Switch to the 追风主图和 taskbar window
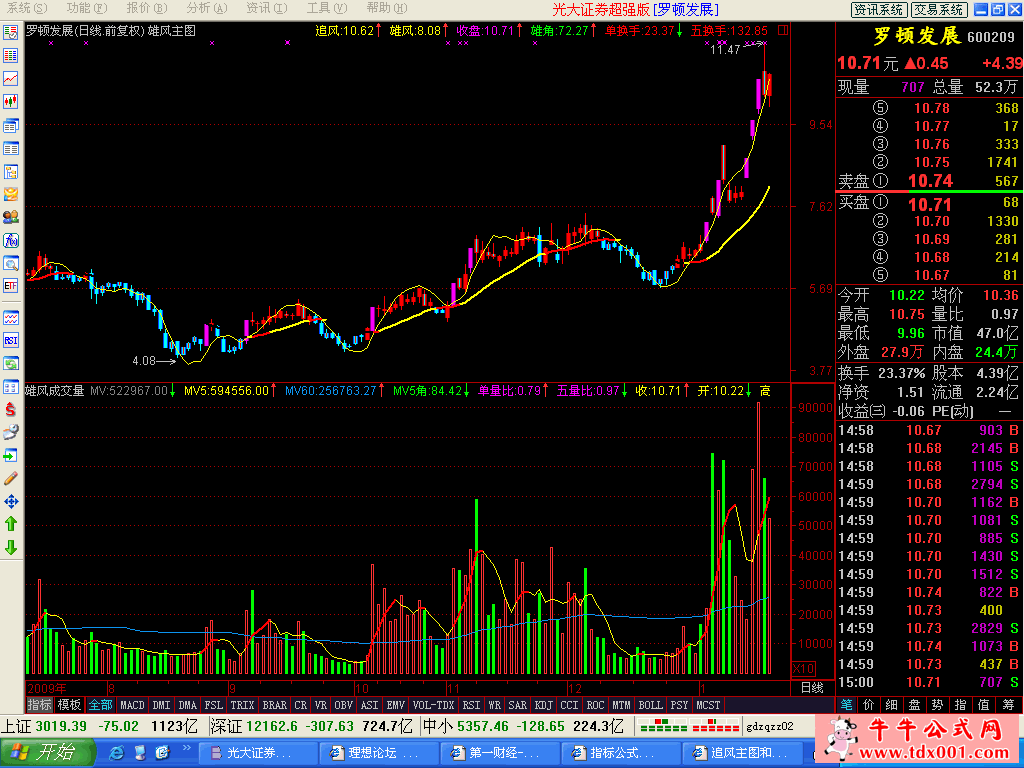Screen dimensions: 1024x768 pos(742,753)
